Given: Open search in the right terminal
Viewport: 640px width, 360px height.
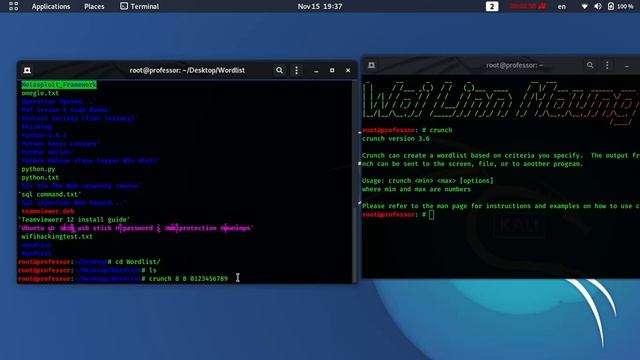Looking at the screenshot, I should point(590,65).
